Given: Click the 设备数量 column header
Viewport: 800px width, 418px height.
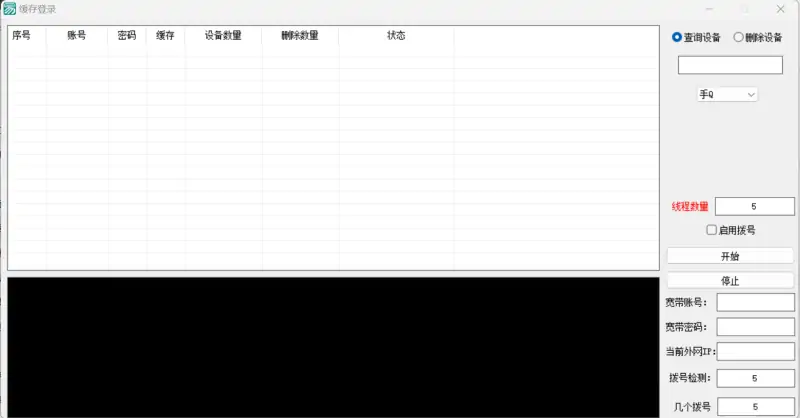Looking at the screenshot, I should (x=223, y=35).
